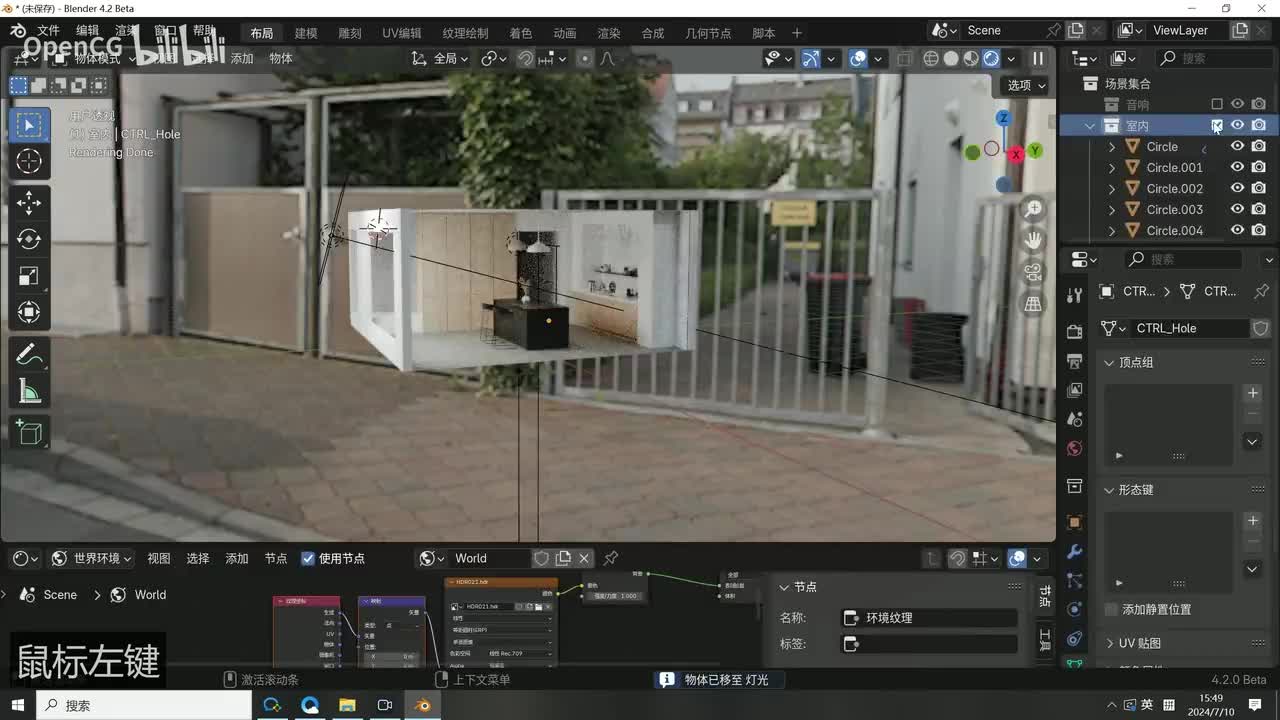Open the 选项 options dropdown
Image resolution: width=1280 pixels, height=720 pixels.
1027,85
